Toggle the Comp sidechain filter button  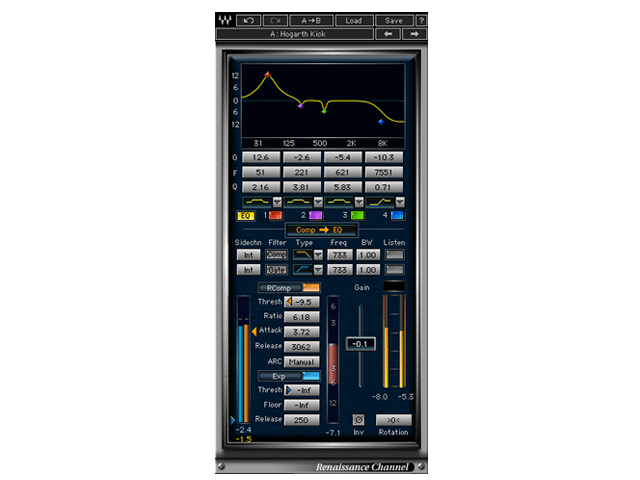click(x=277, y=255)
